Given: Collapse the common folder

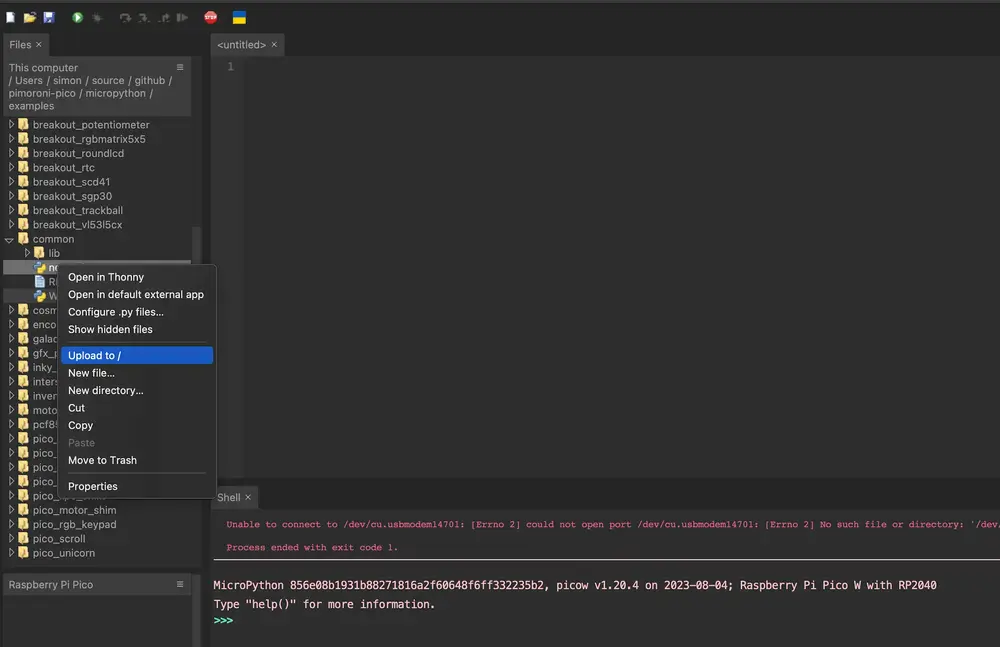Looking at the screenshot, I should pos(9,238).
